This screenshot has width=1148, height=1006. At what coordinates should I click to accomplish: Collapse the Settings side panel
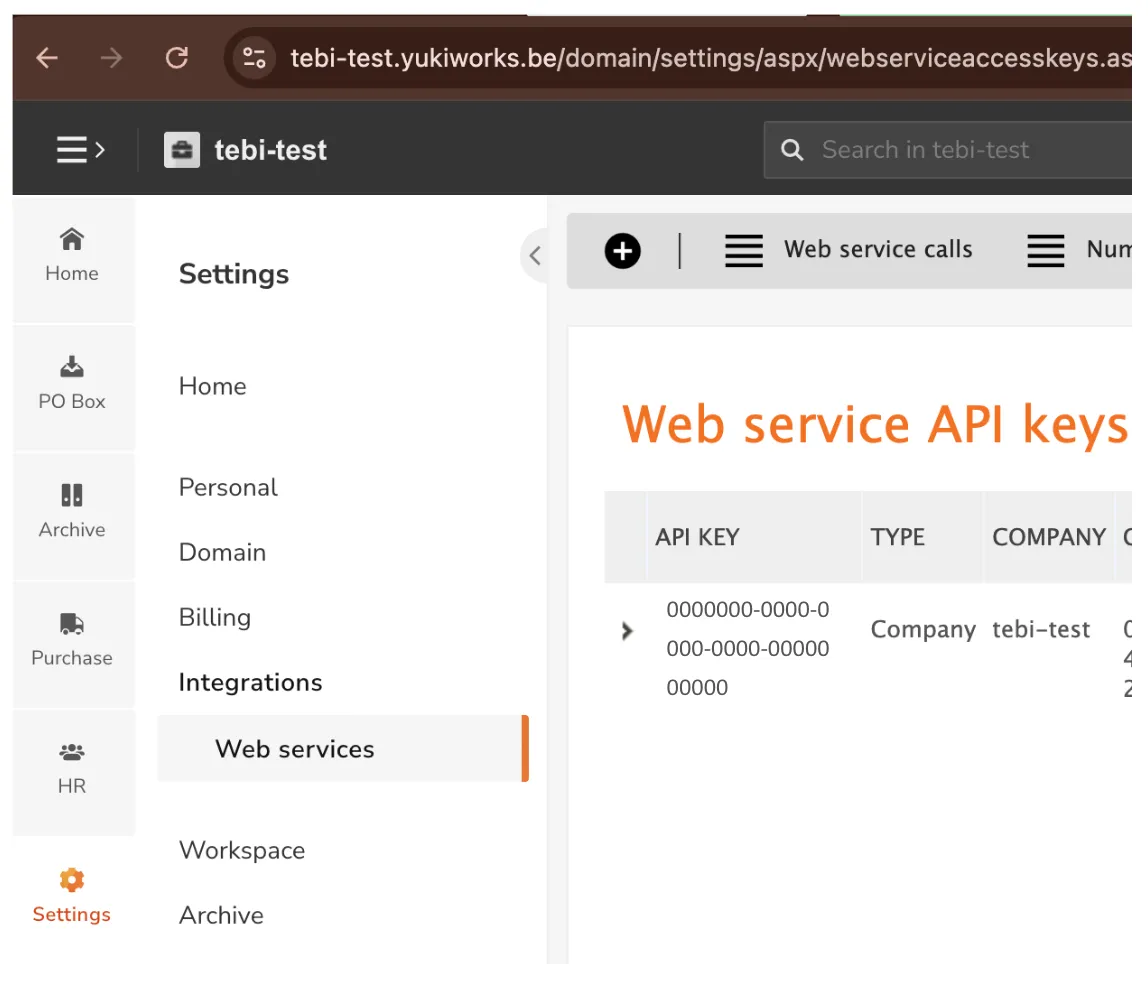535,256
